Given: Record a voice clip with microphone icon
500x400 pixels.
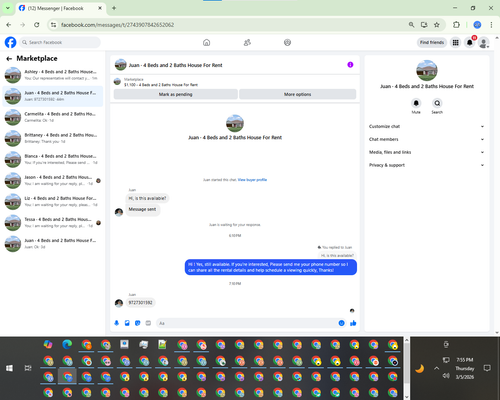Looking at the screenshot, I should 117,323.
